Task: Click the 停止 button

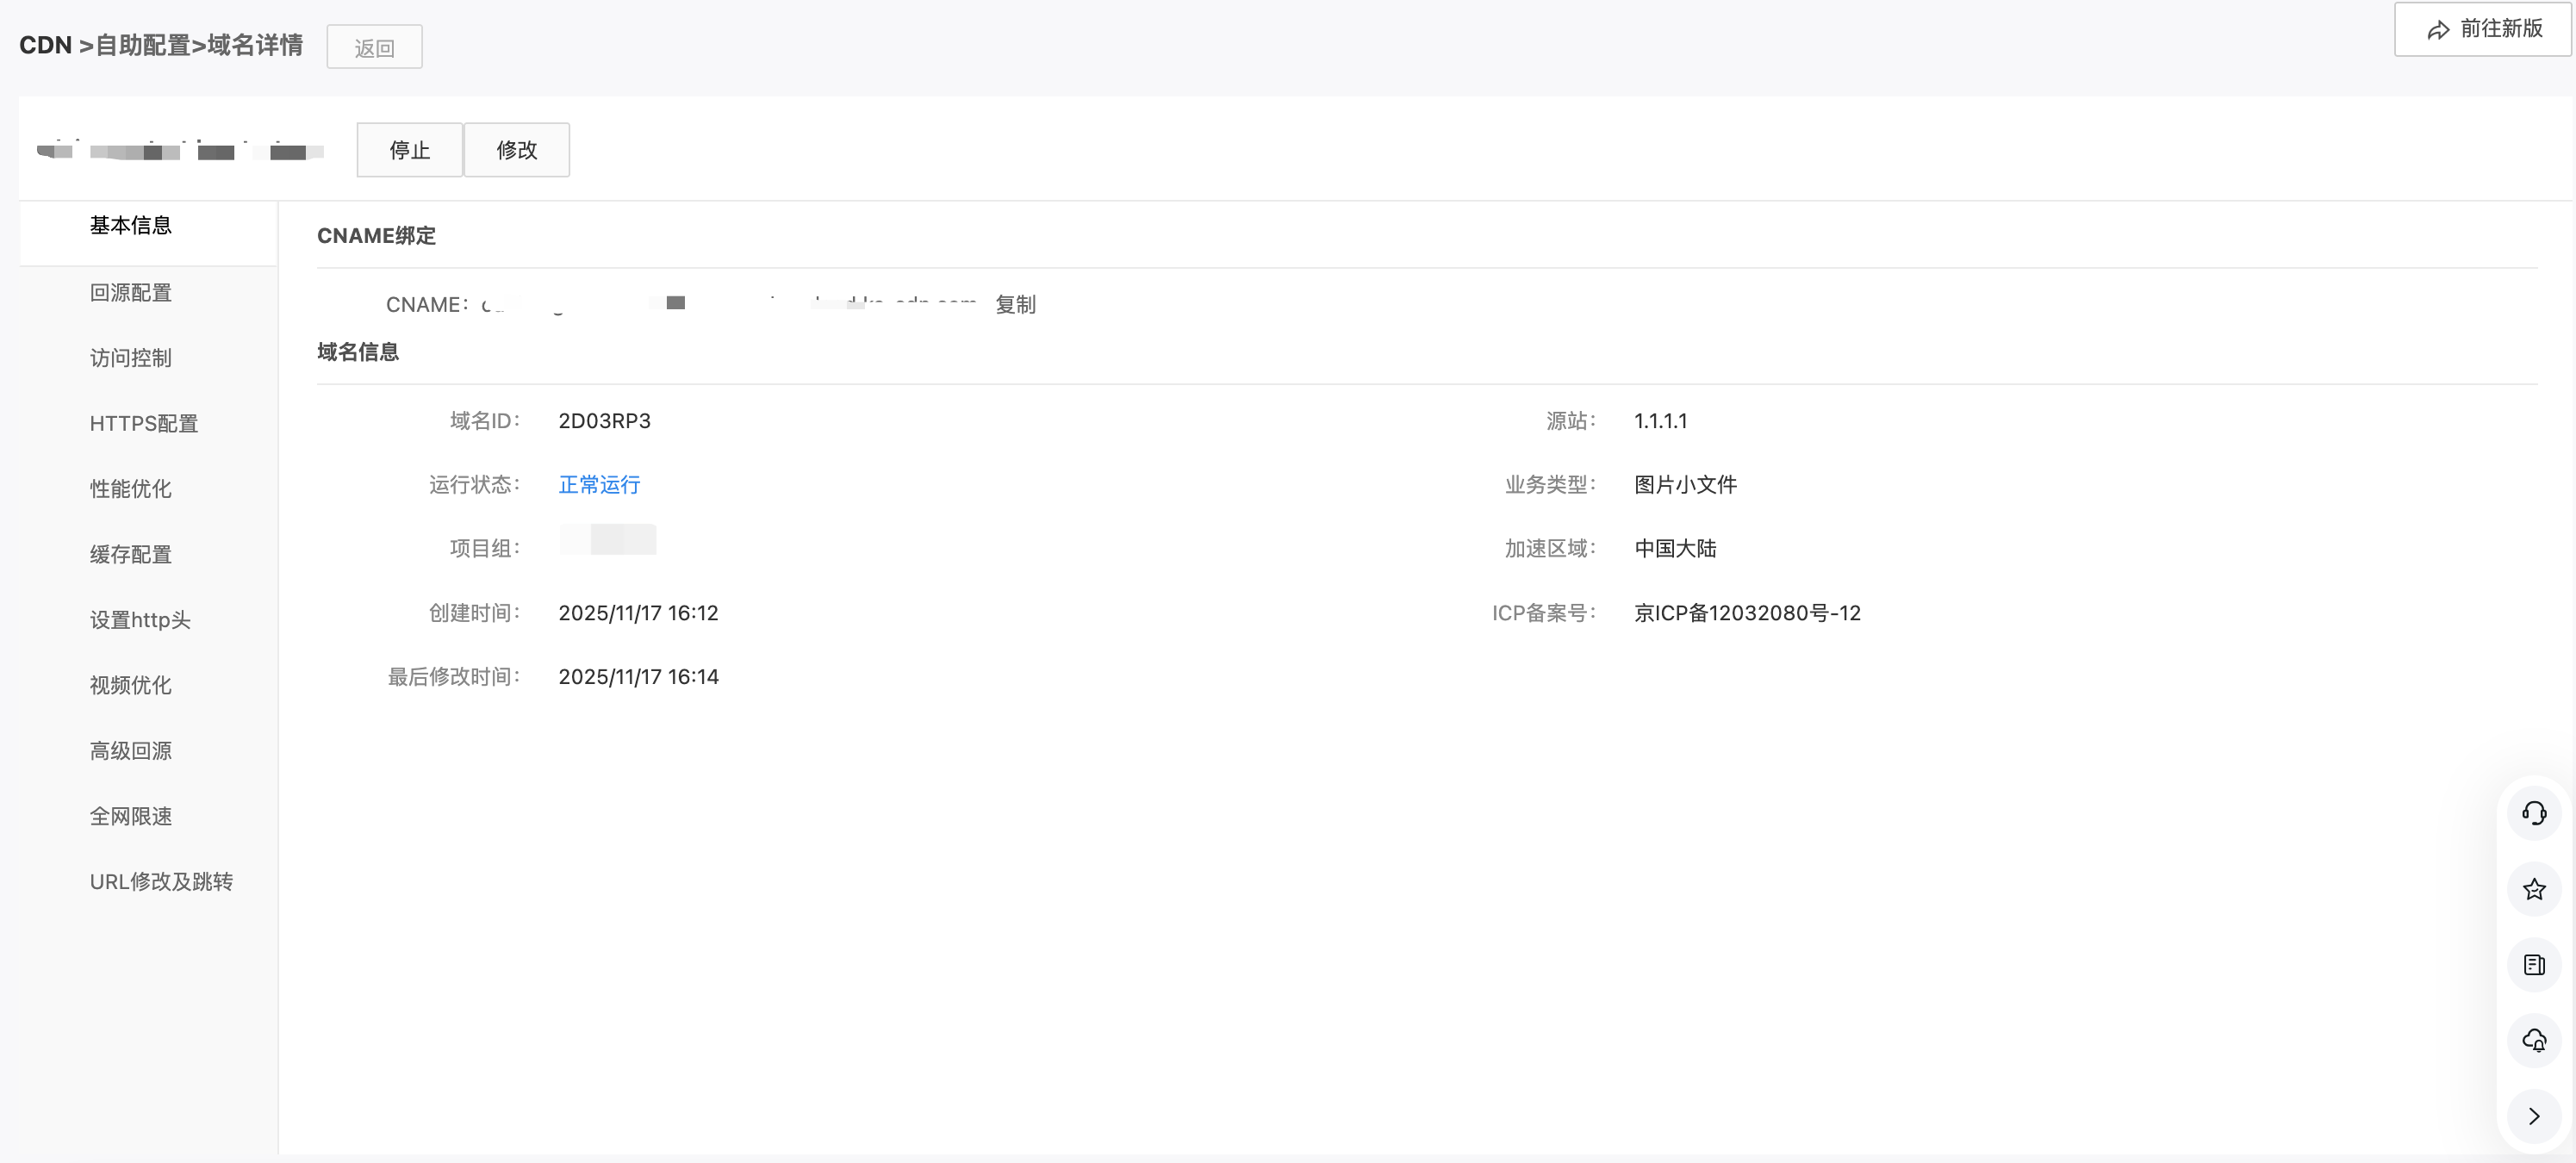Action: pyautogui.click(x=409, y=150)
